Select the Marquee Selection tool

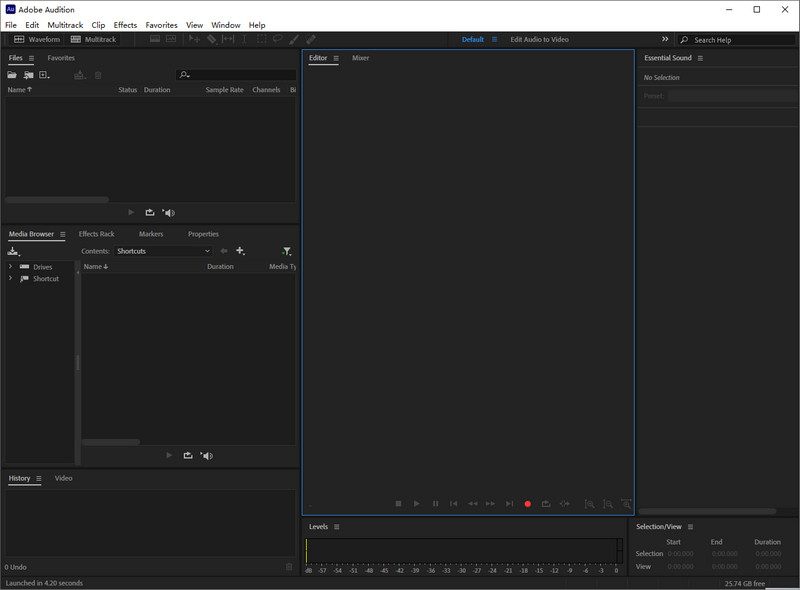[261, 39]
